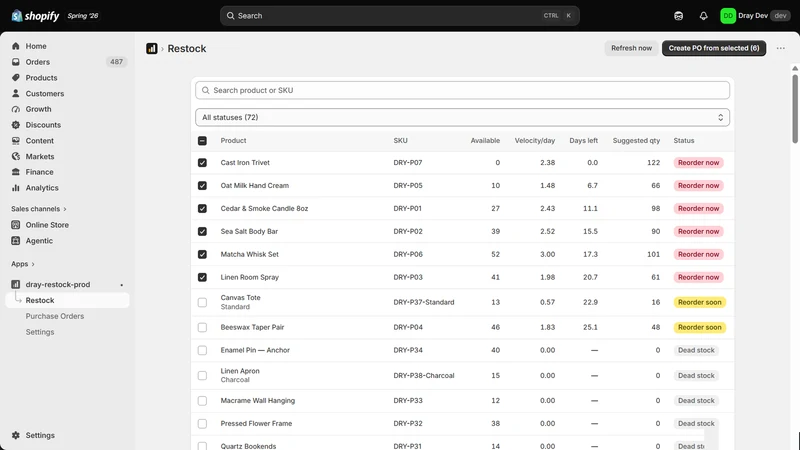Click the Finance bank icon
800x450 pixels.
16,172
